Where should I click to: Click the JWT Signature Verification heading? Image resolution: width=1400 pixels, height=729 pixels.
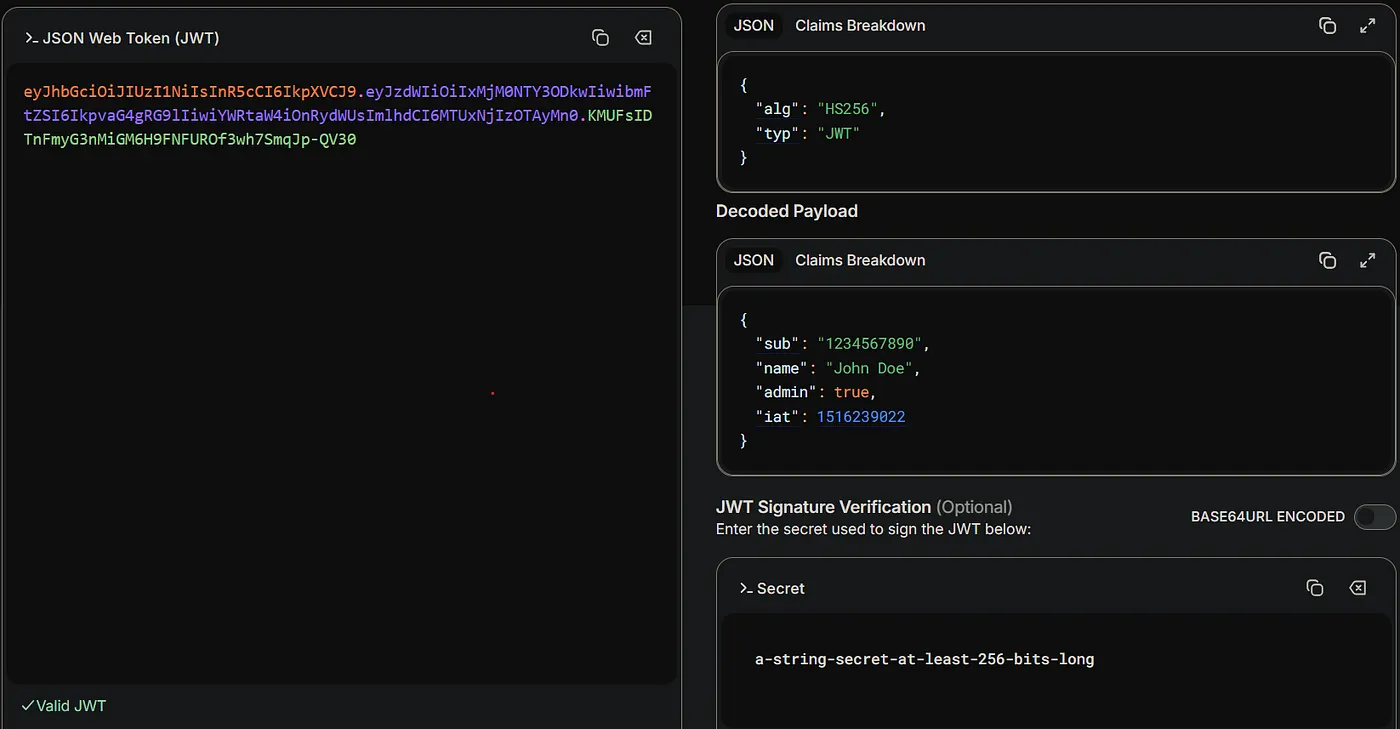[x=824, y=507]
